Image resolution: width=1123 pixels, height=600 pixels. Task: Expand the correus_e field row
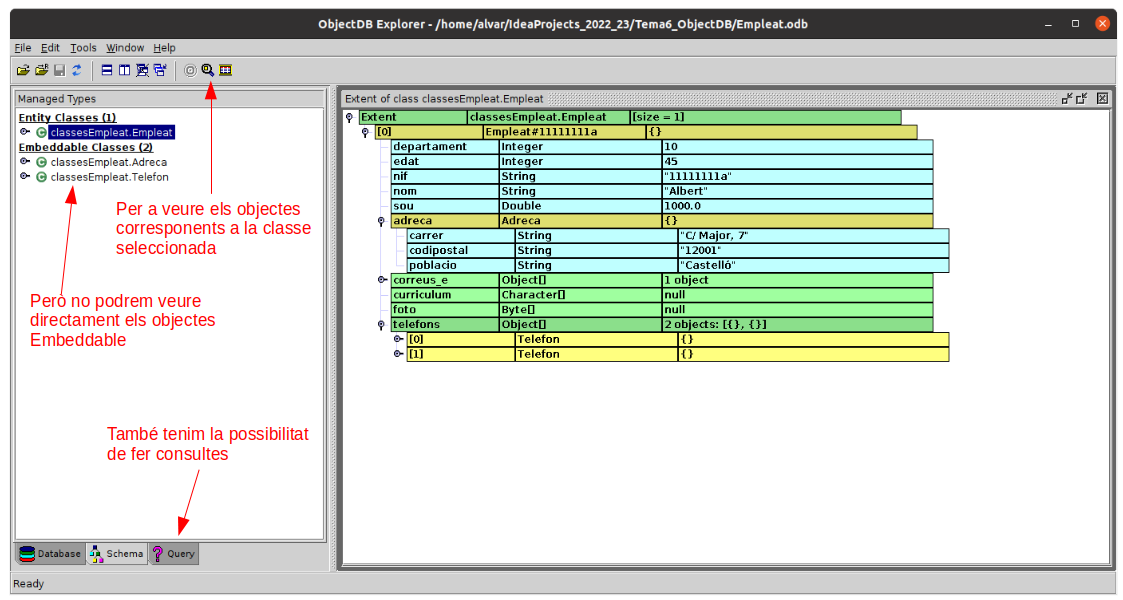pos(382,280)
